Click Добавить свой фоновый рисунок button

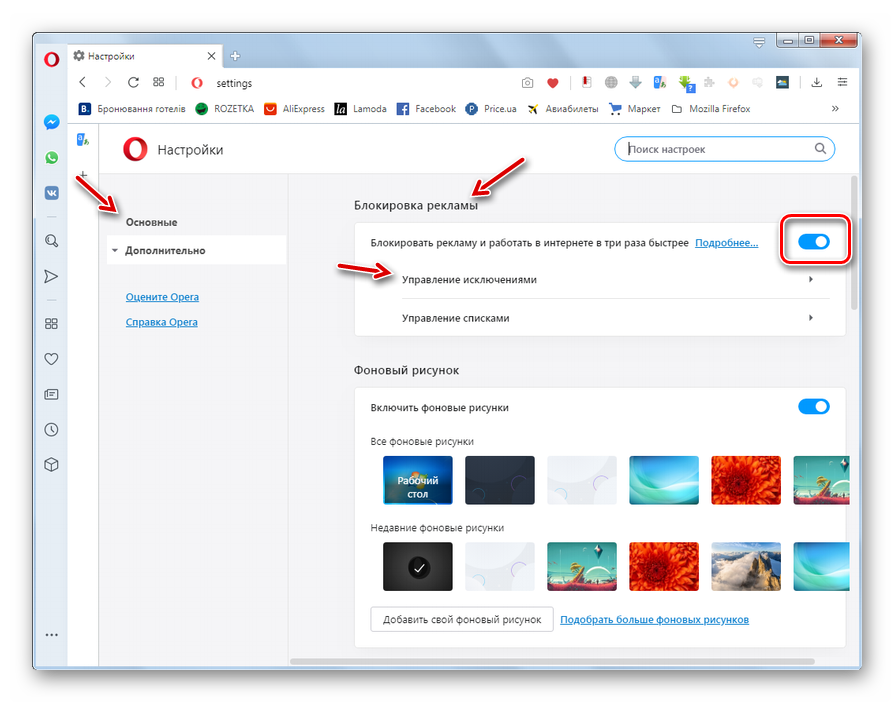[462, 619]
